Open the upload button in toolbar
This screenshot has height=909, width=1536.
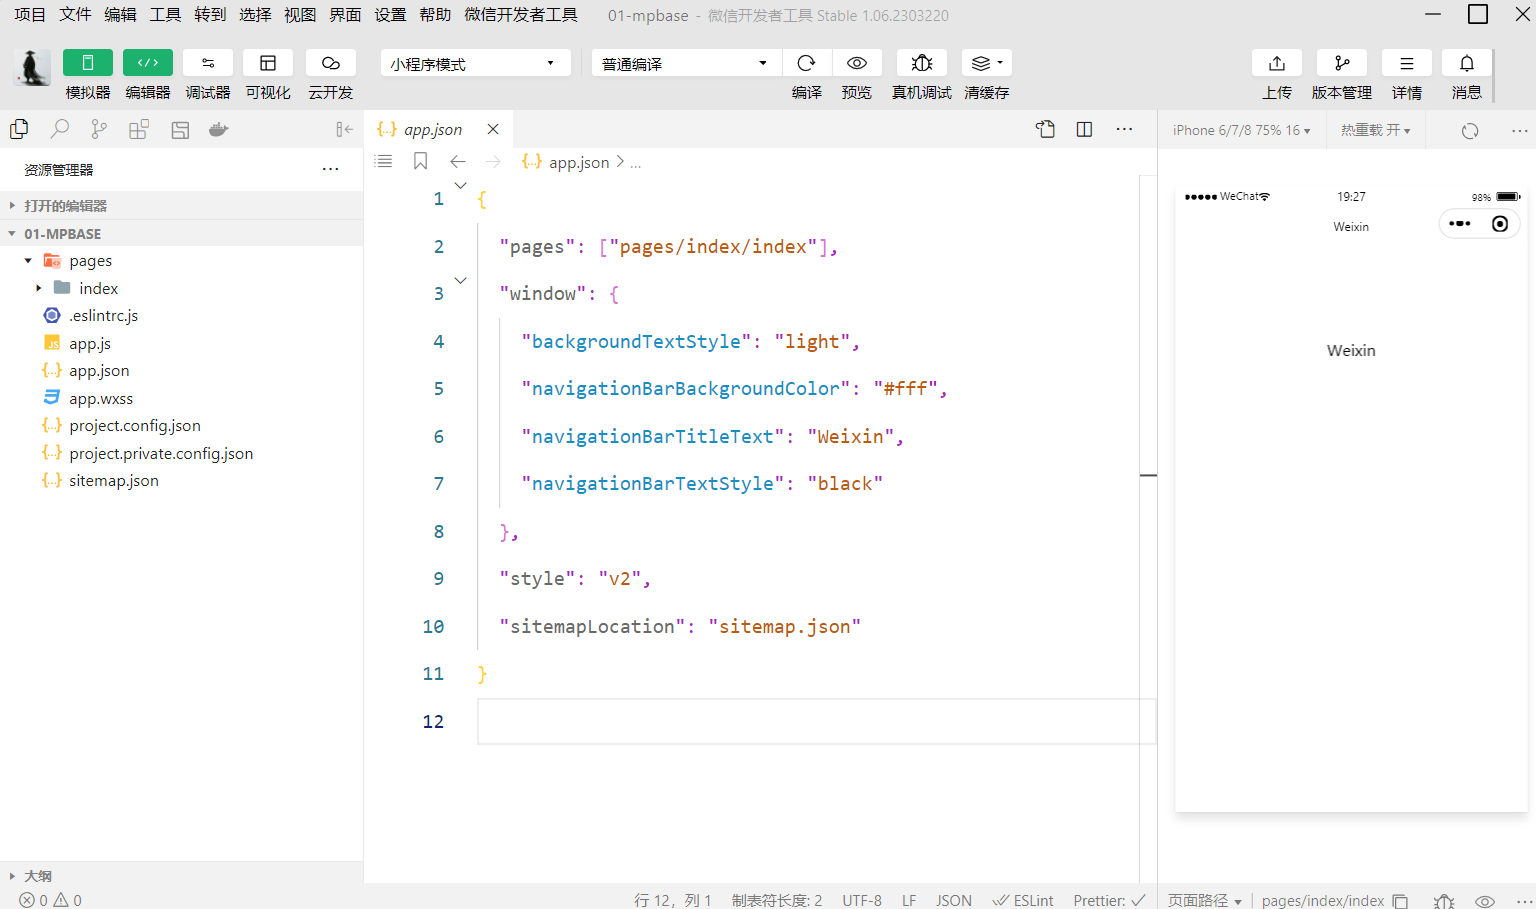pos(1276,63)
